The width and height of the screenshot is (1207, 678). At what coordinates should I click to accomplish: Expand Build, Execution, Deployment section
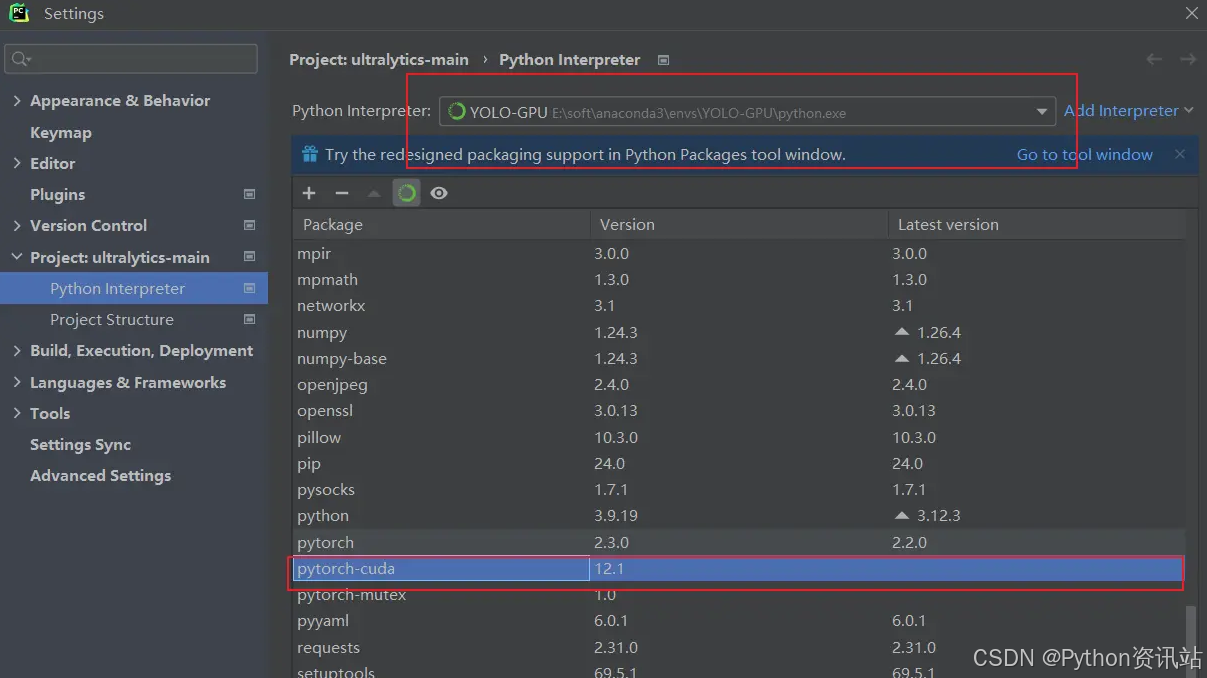[x=16, y=351]
